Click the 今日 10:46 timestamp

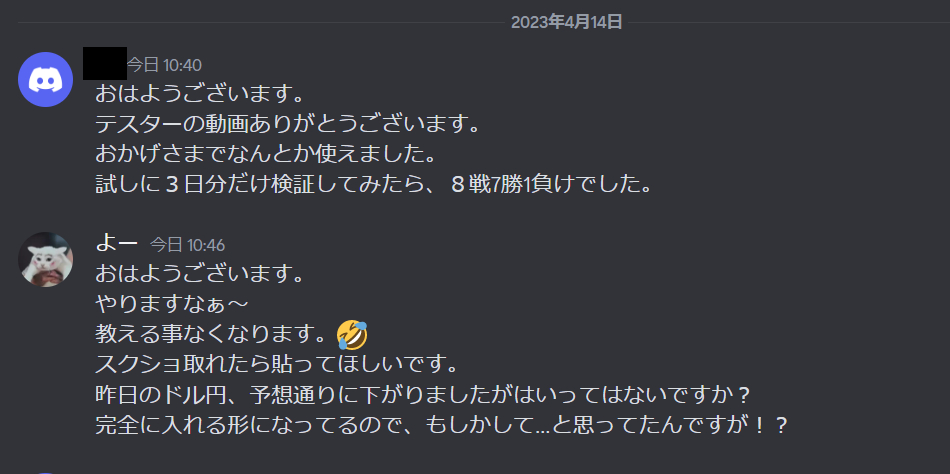(x=187, y=245)
